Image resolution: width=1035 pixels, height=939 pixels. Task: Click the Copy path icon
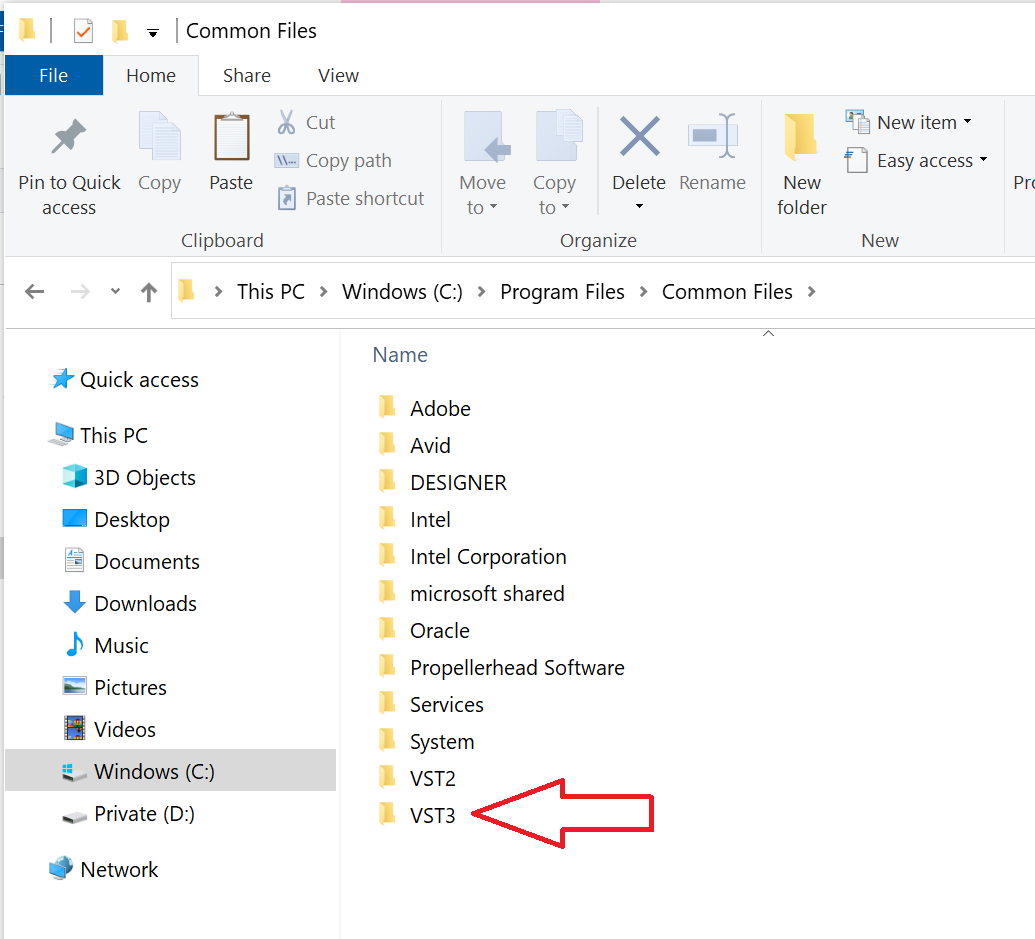pos(287,161)
